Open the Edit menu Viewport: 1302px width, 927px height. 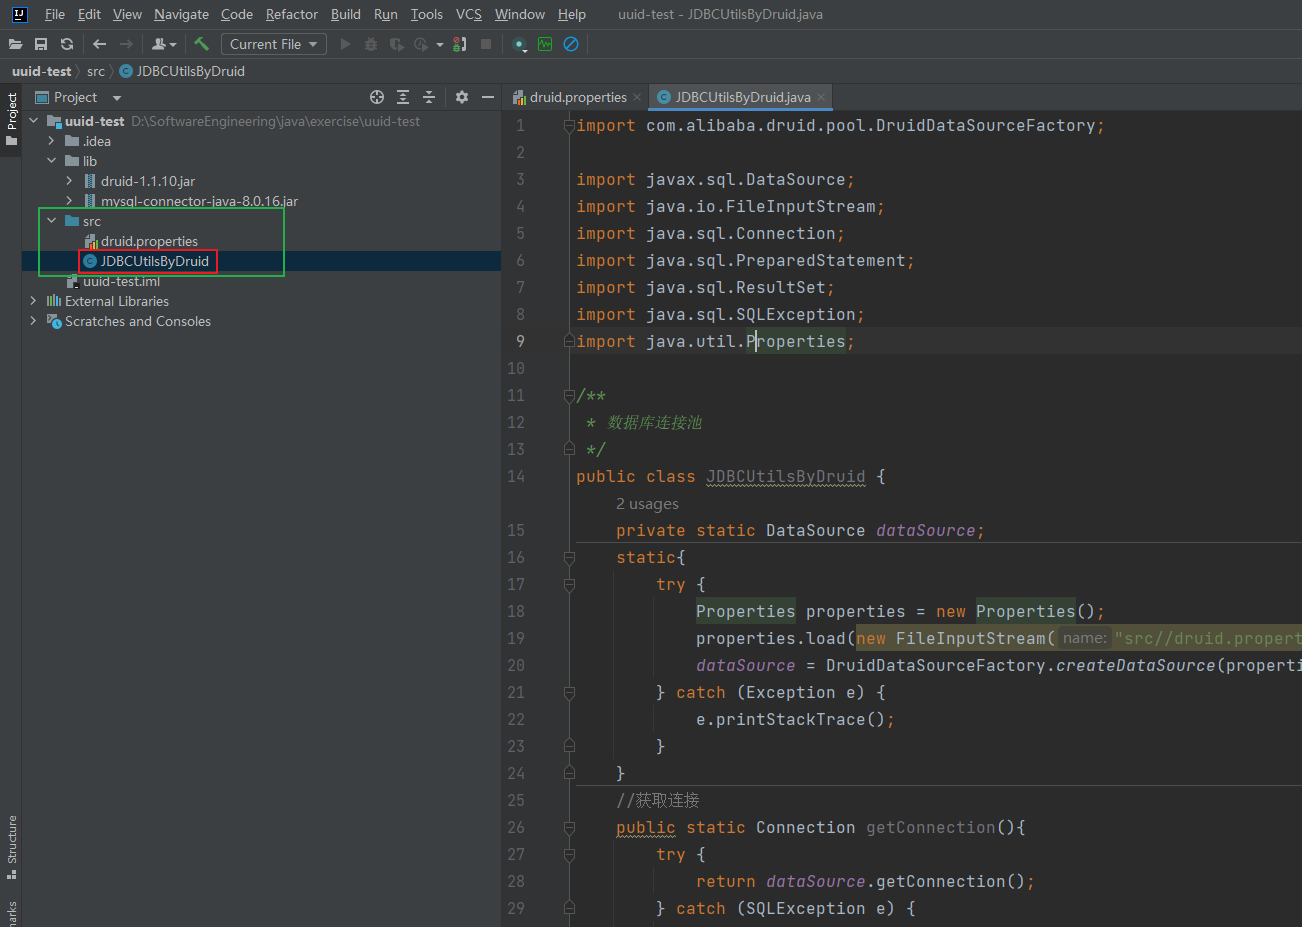pyautogui.click(x=89, y=14)
